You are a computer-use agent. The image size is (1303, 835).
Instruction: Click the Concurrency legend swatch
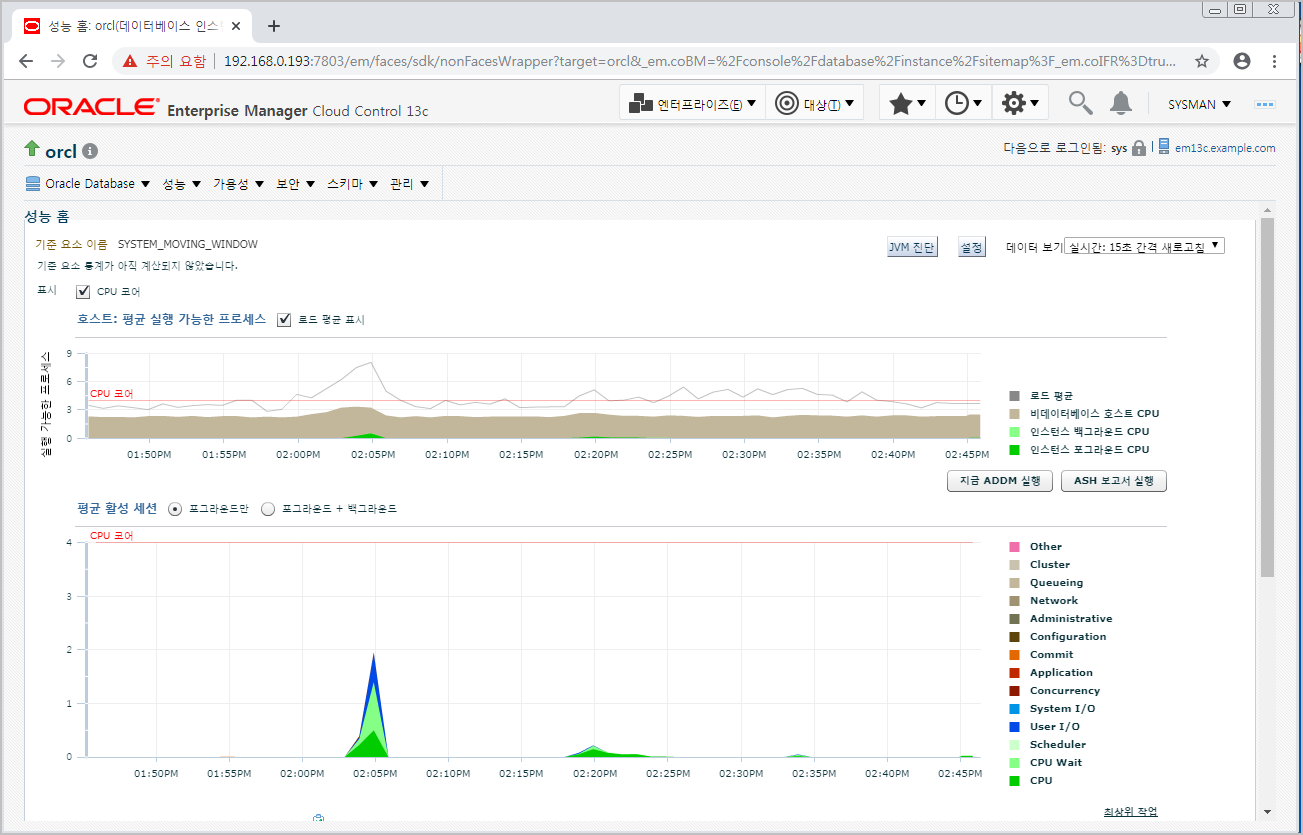click(1015, 691)
